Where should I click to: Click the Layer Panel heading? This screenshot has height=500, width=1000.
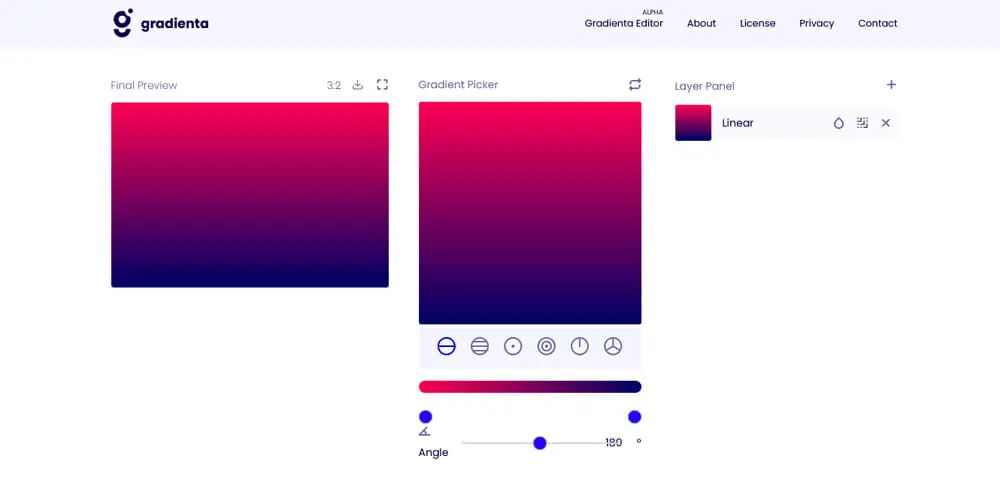[705, 86]
